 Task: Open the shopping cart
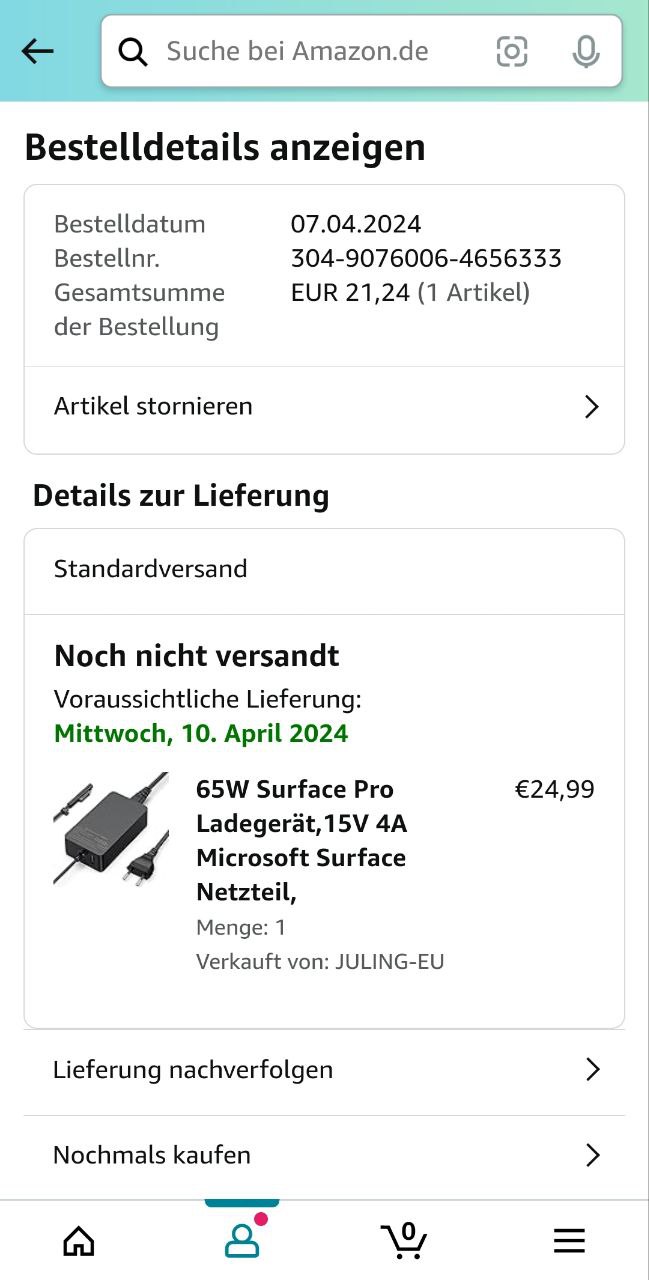[405, 1241]
